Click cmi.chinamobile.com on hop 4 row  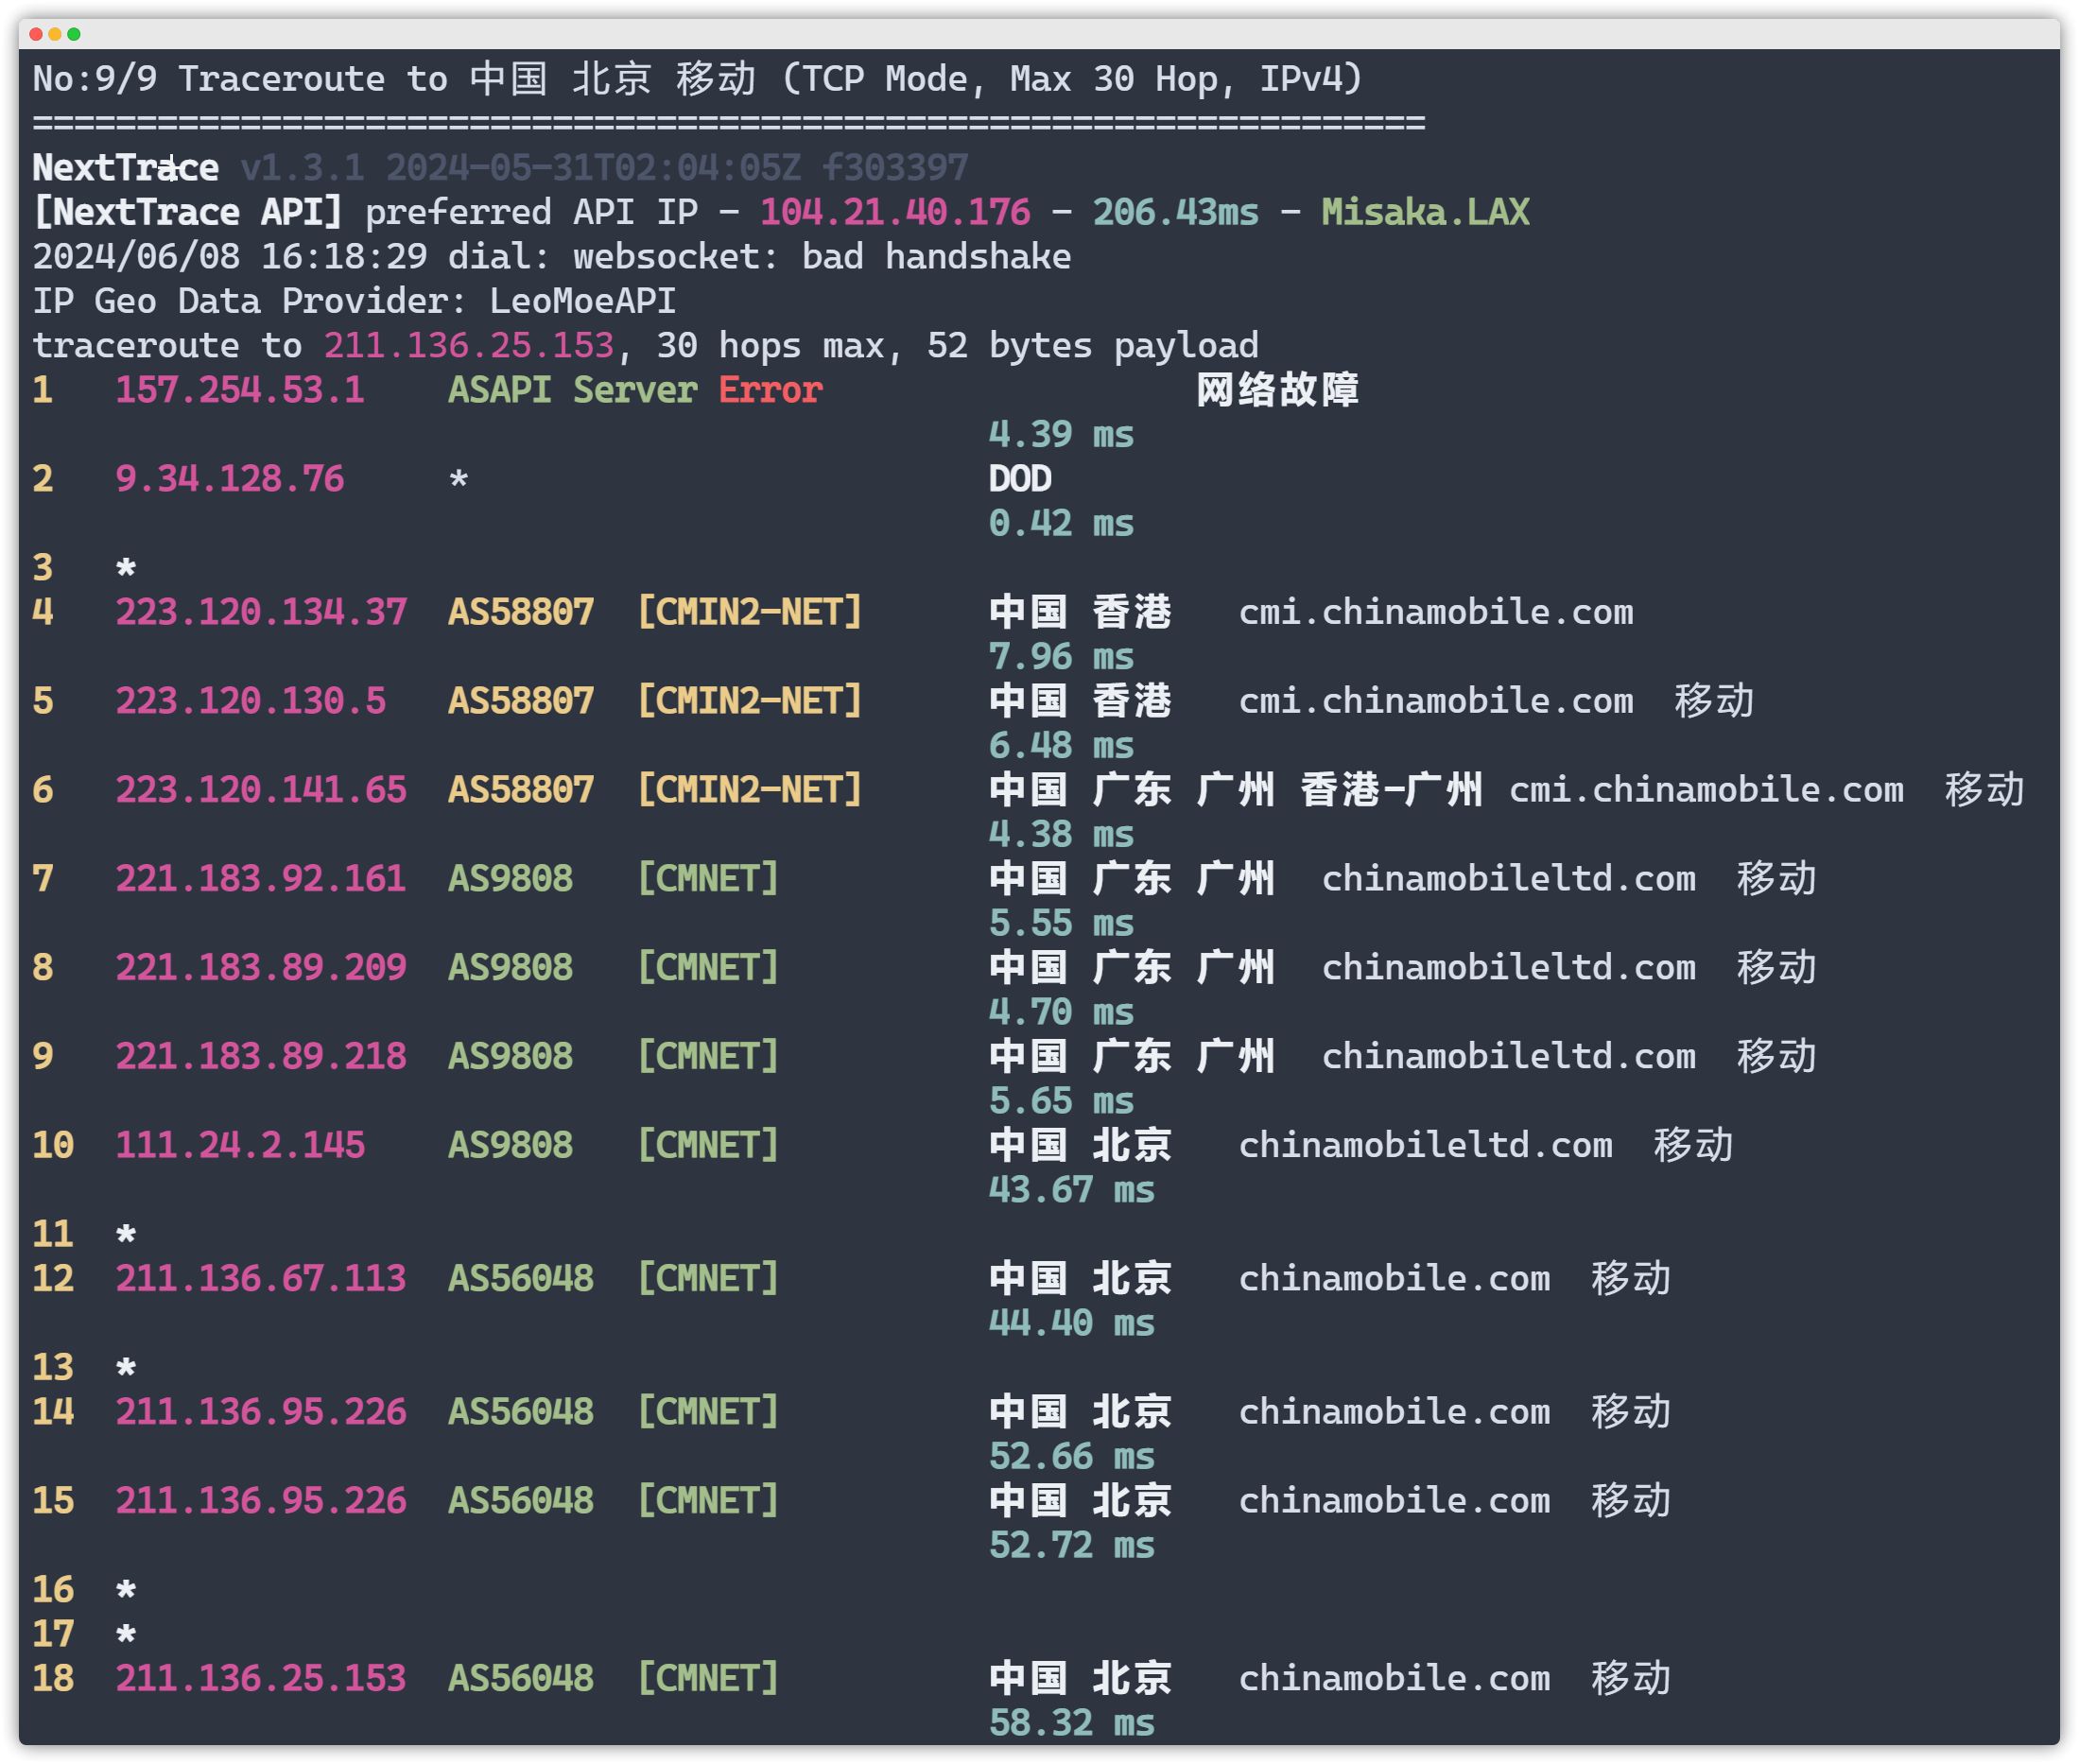(1435, 612)
